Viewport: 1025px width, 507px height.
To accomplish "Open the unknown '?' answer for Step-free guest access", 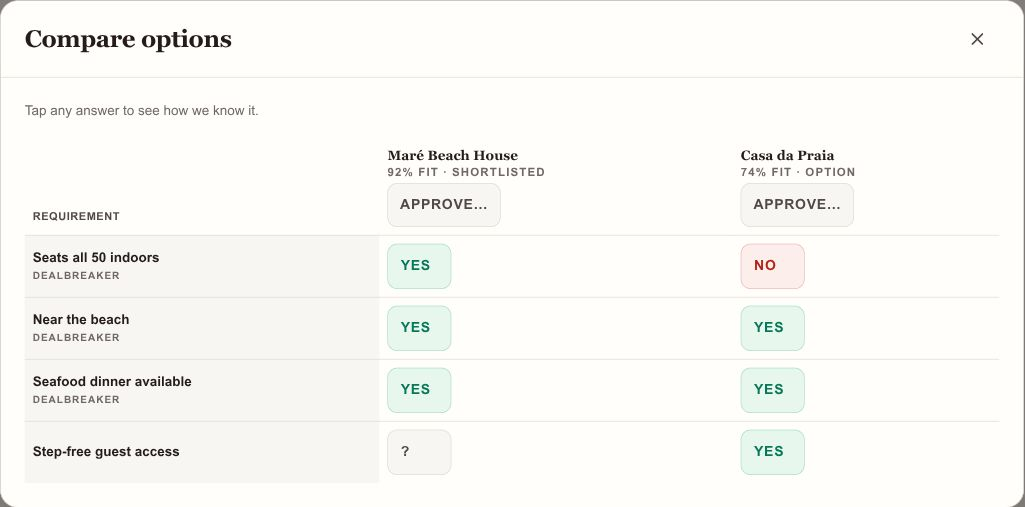I will click(419, 452).
